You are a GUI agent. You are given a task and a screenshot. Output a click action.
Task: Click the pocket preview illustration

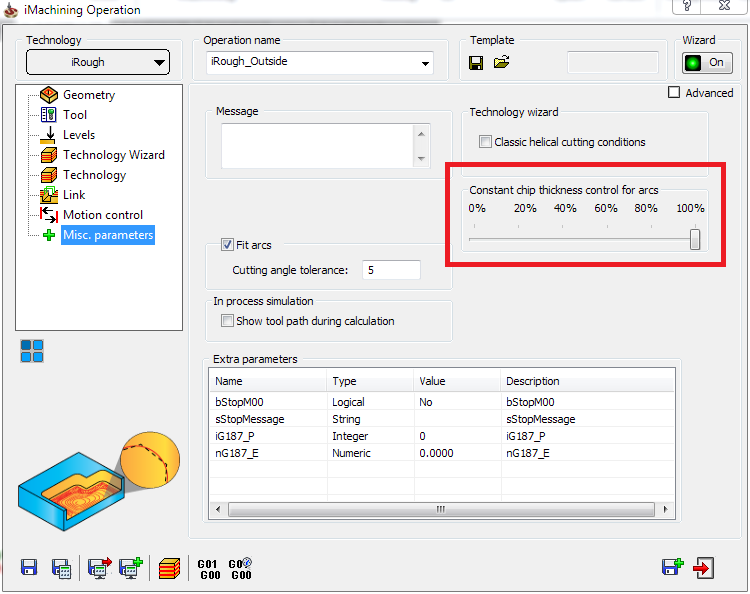[x=99, y=481]
